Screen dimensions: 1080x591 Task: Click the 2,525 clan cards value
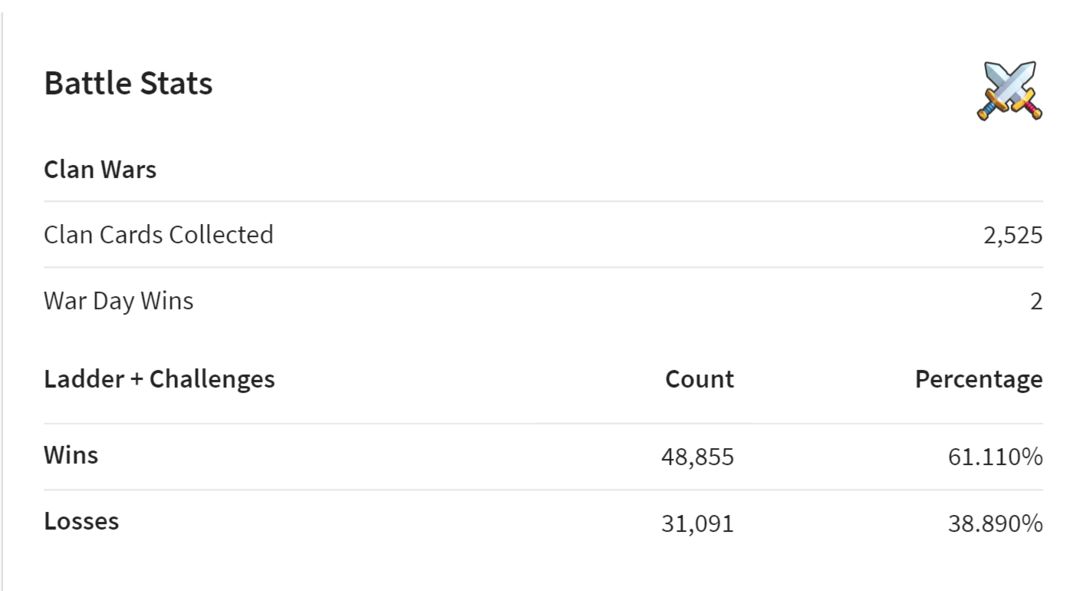(x=1012, y=236)
